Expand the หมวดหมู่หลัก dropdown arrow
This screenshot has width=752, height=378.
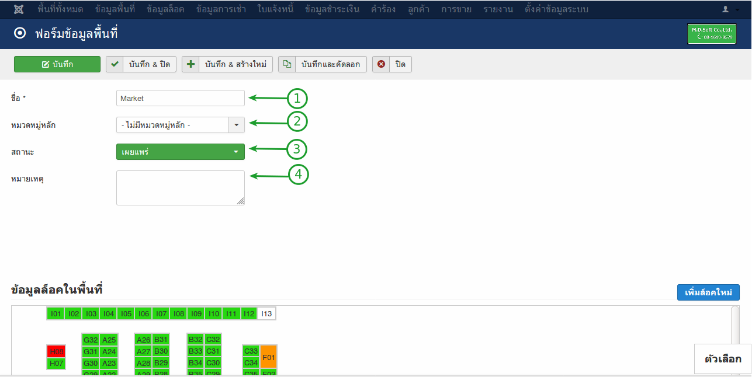pos(236,125)
